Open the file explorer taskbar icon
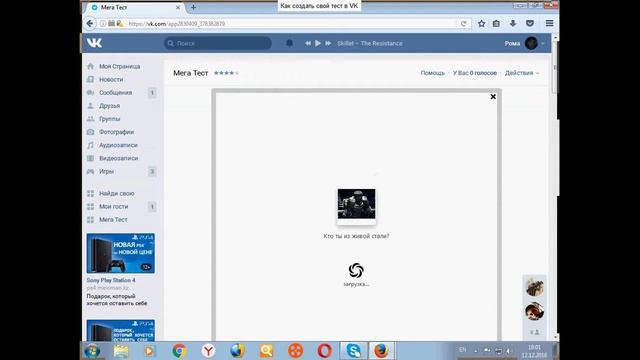Screen dimensions: 640x360 click(121, 351)
